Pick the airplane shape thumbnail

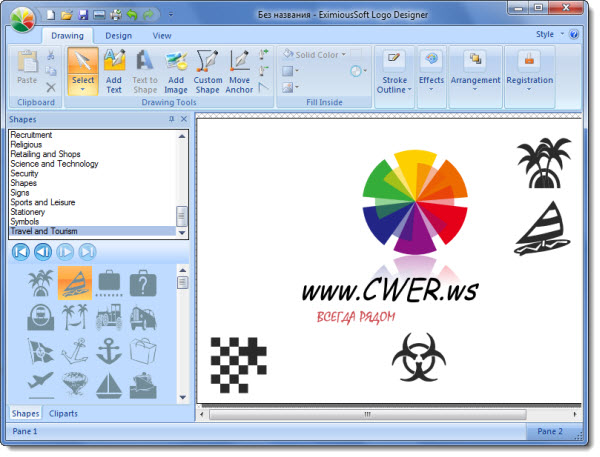pos(41,384)
